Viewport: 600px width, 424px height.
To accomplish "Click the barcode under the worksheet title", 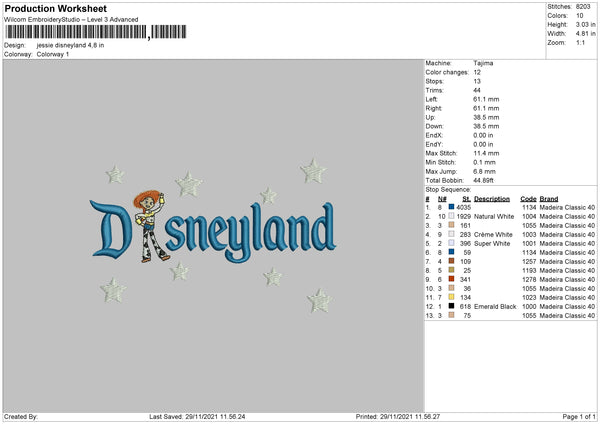I will click(x=96, y=32).
